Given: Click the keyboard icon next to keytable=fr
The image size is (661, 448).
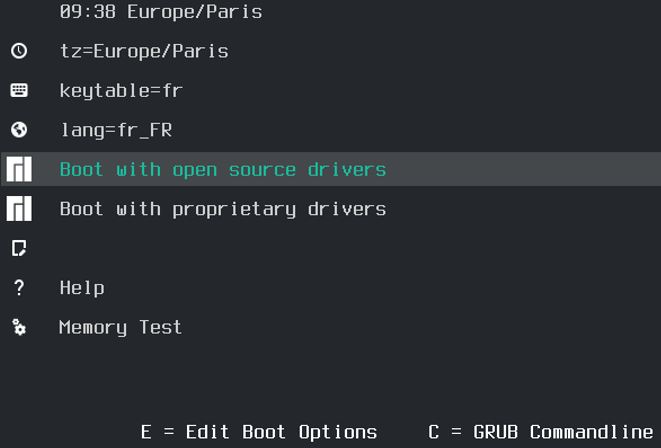Looking at the screenshot, I should [19, 90].
